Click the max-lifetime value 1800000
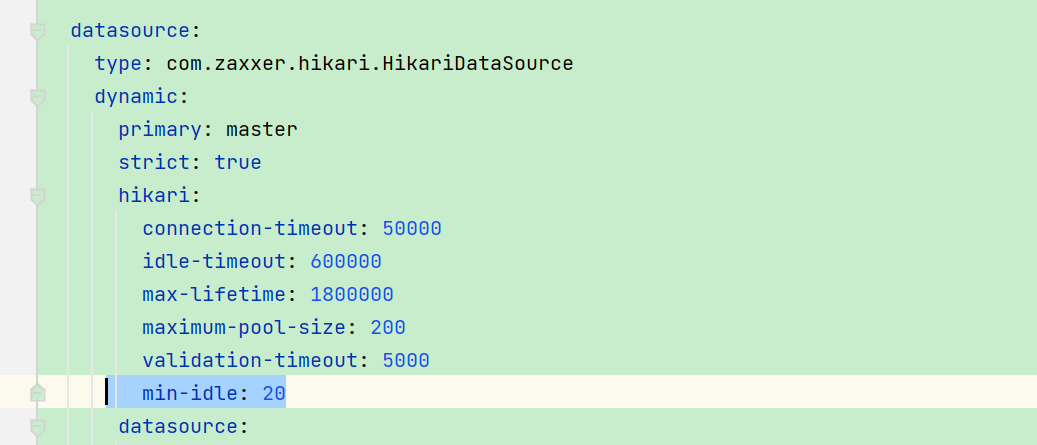 pyautogui.click(x=352, y=295)
